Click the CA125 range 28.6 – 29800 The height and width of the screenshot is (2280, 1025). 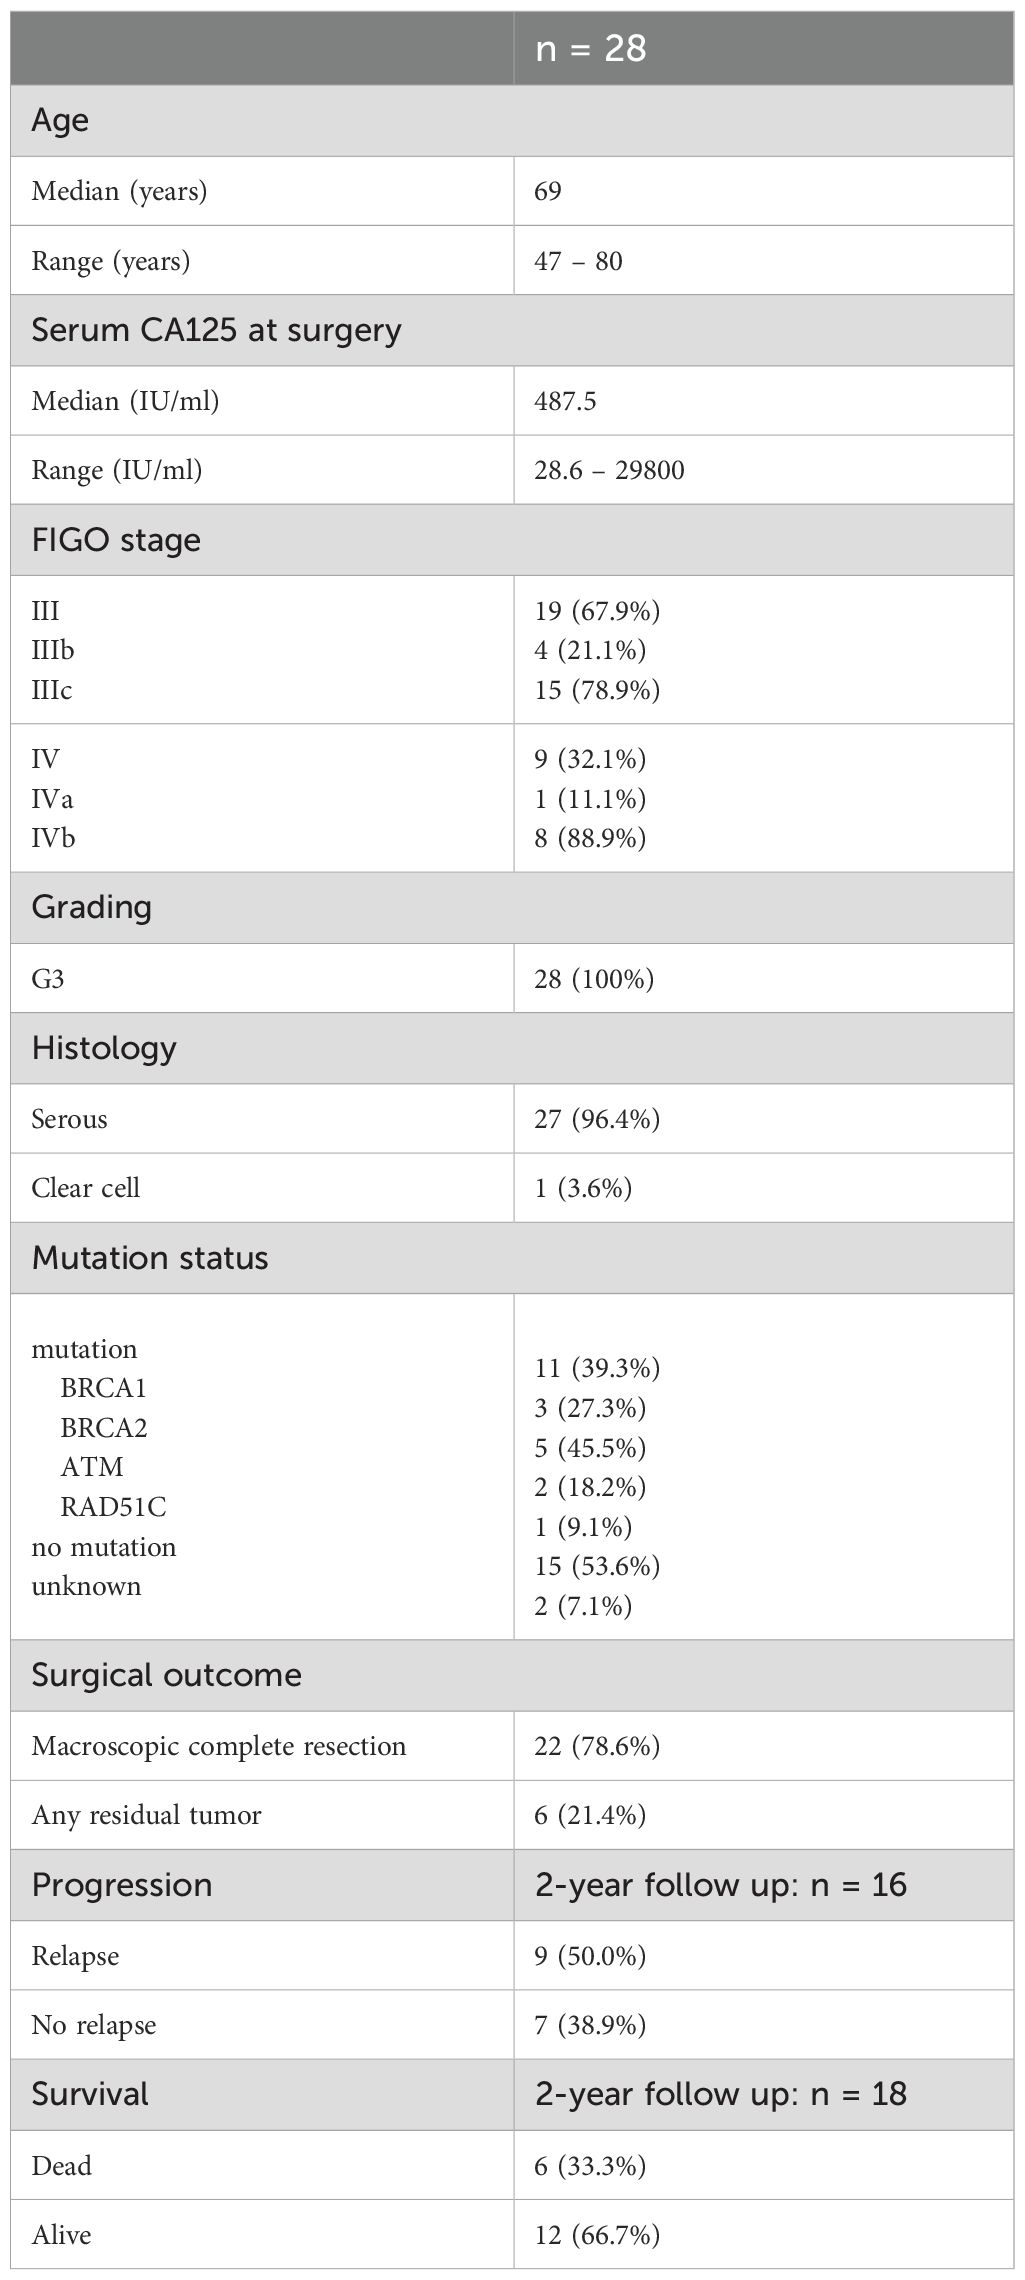(x=609, y=470)
